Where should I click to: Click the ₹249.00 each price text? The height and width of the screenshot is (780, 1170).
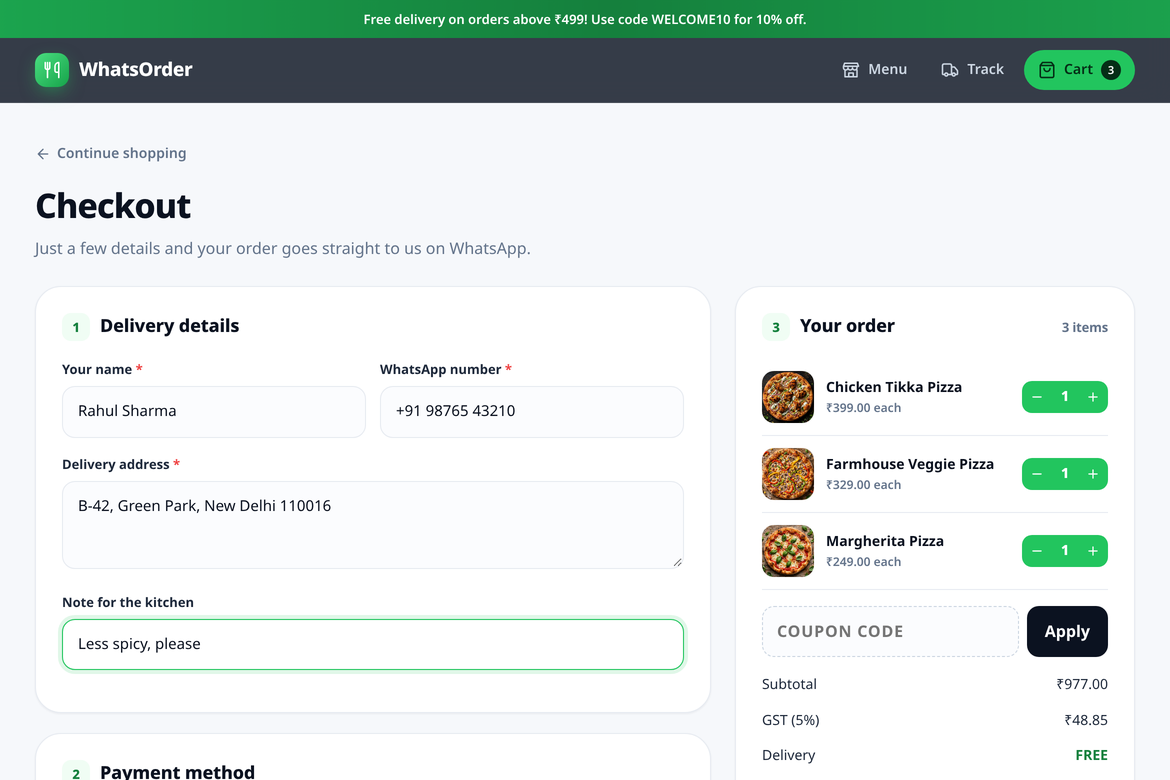863,562
